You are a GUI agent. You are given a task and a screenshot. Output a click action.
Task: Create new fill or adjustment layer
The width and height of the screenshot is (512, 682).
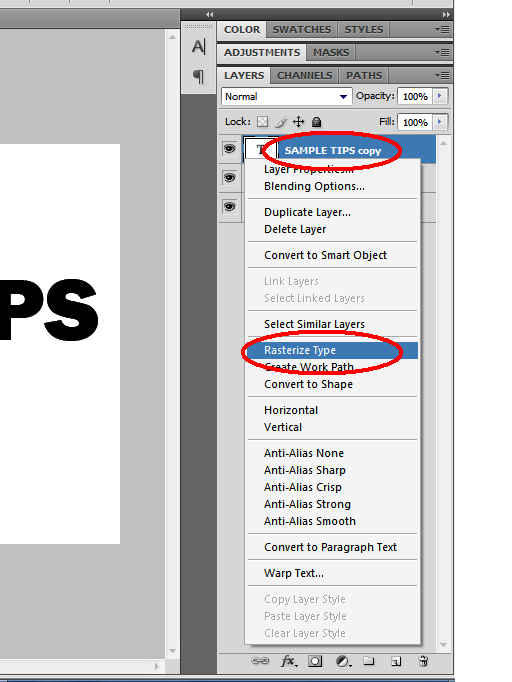pyautogui.click(x=344, y=662)
